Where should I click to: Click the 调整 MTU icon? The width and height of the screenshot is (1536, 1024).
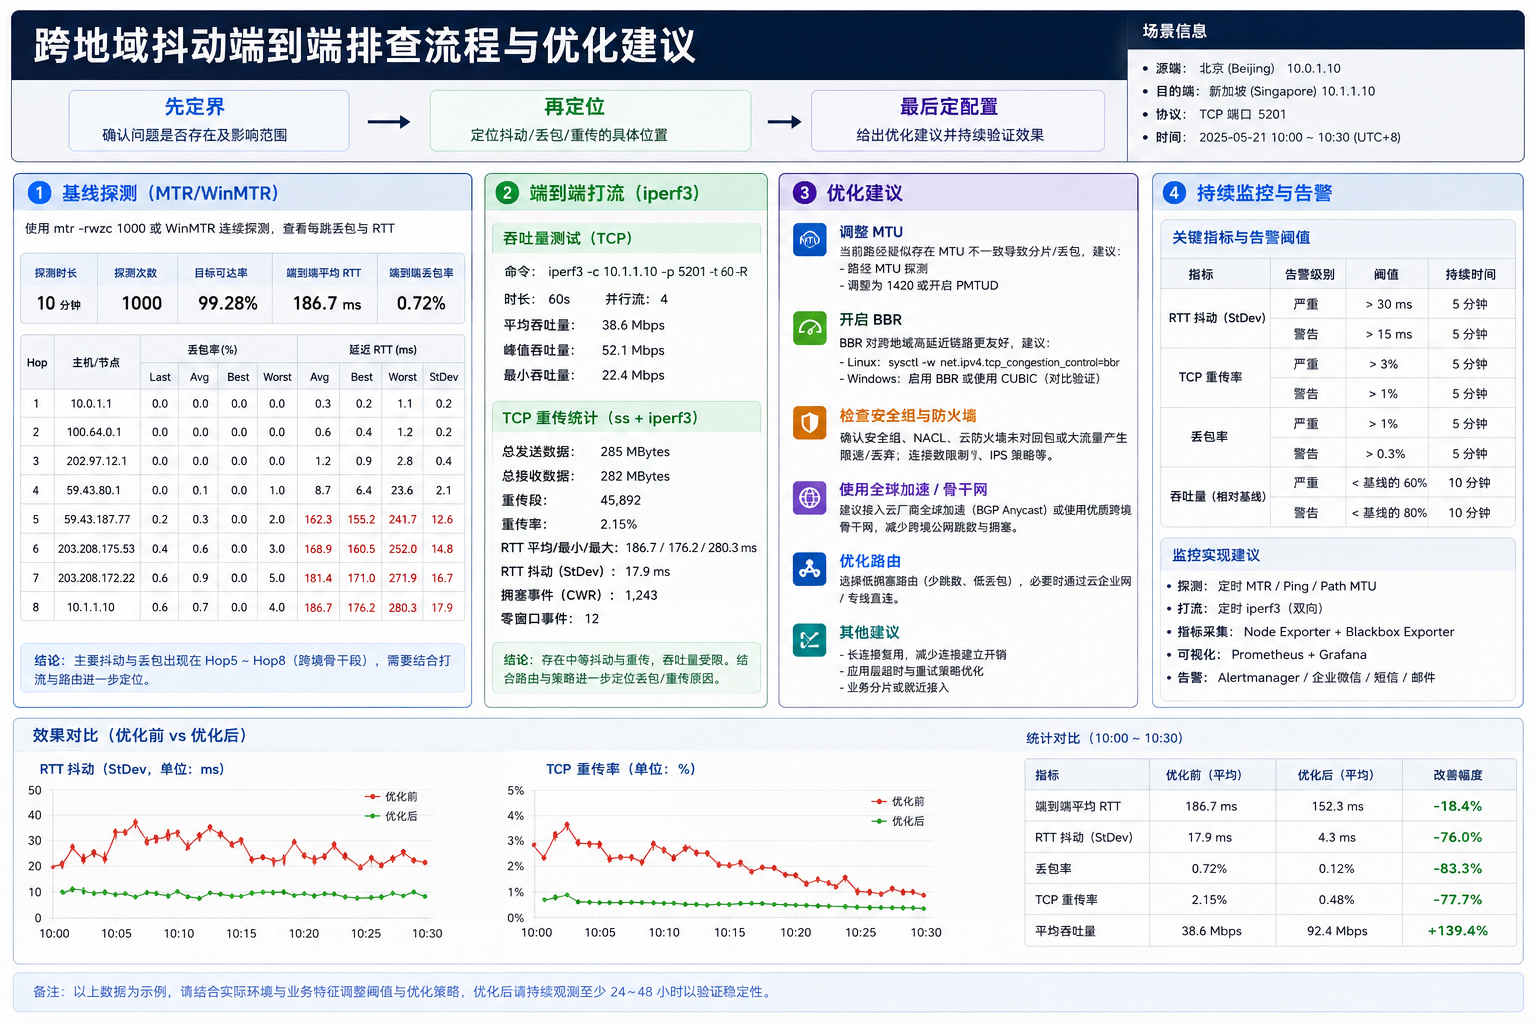(x=809, y=240)
